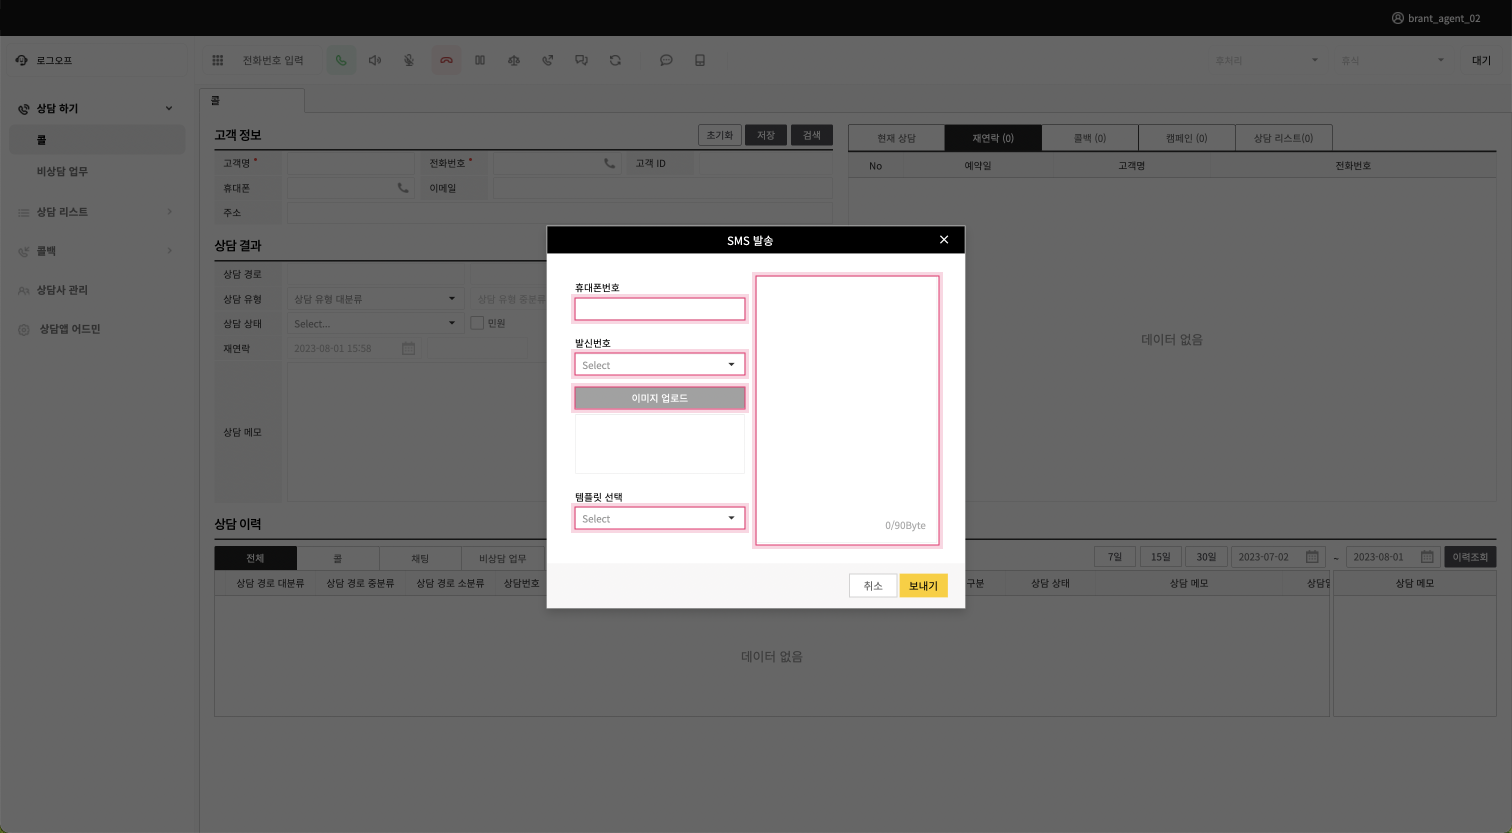The image size is (1512, 833).
Task: Open the 발신번호 Select dropdown
Action: 659,365
